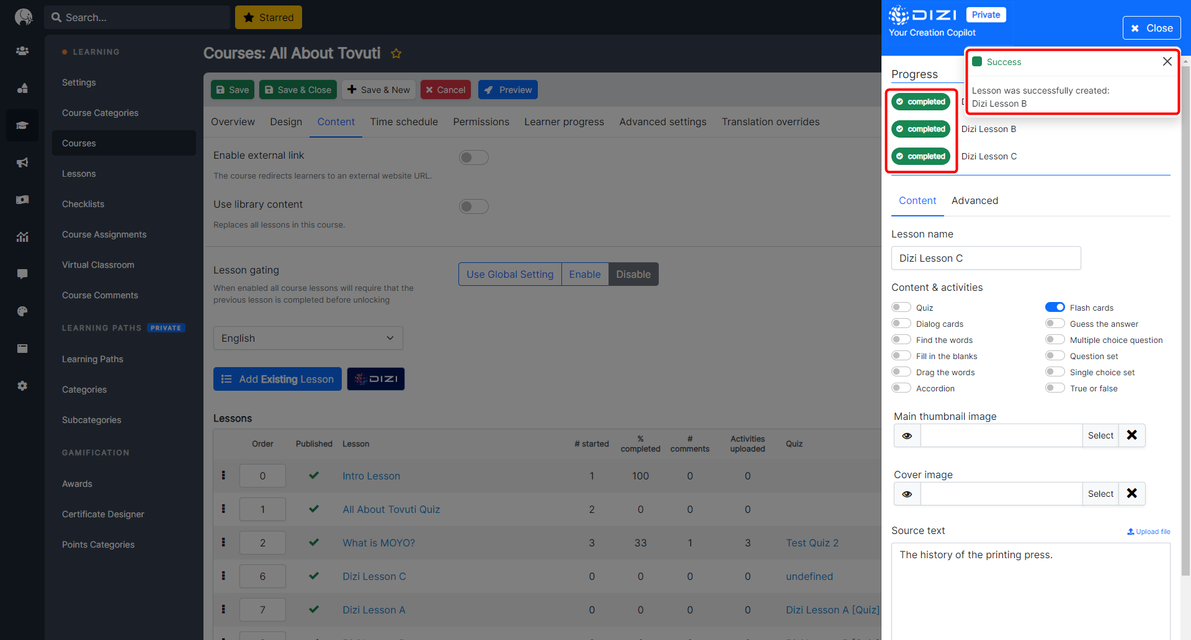1191x640 pixels.
Task: Grab the Dizi Lesson A row handle
Action: [x=223, y=609]
